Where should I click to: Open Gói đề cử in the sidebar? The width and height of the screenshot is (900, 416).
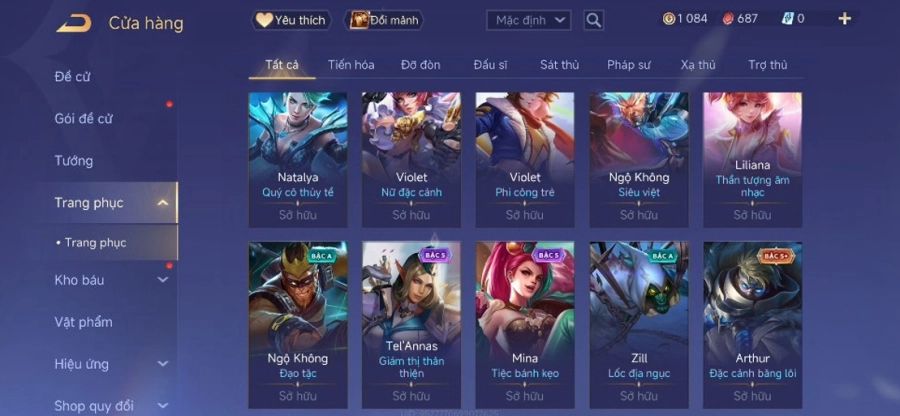[83, 119]
